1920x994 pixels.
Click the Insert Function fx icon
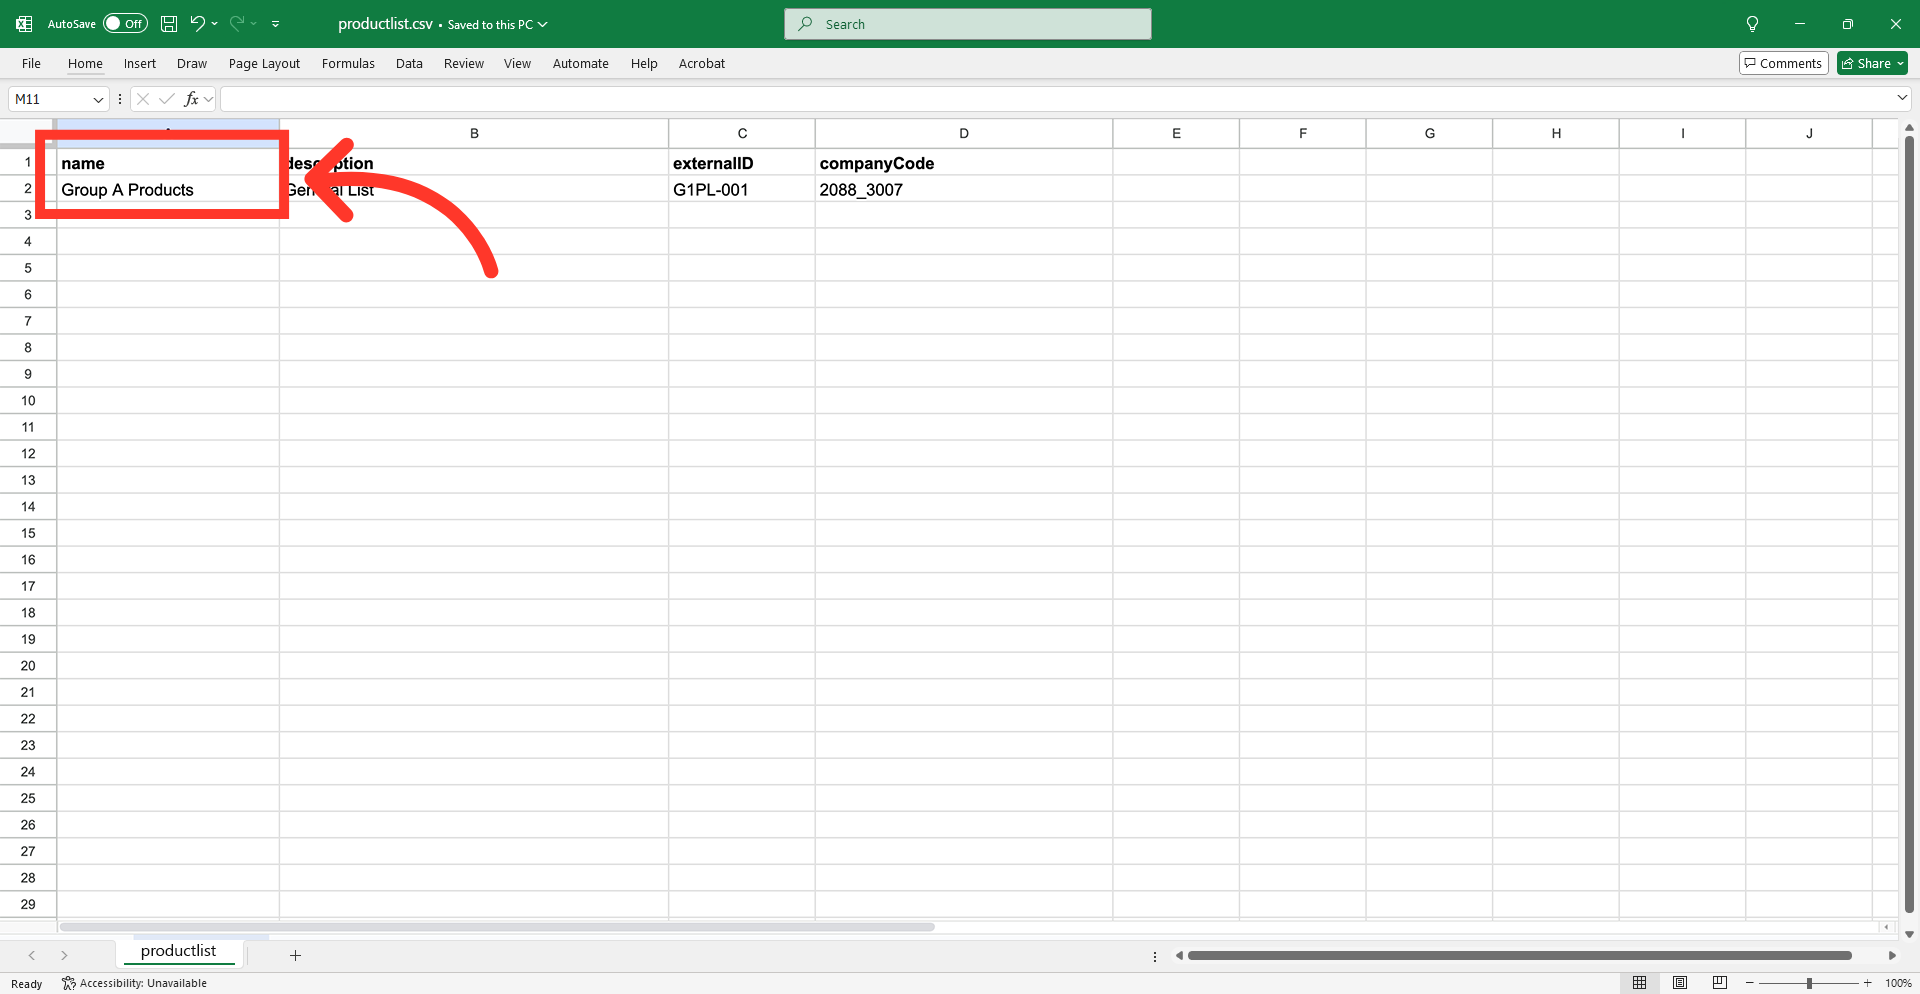pos(192,99)
